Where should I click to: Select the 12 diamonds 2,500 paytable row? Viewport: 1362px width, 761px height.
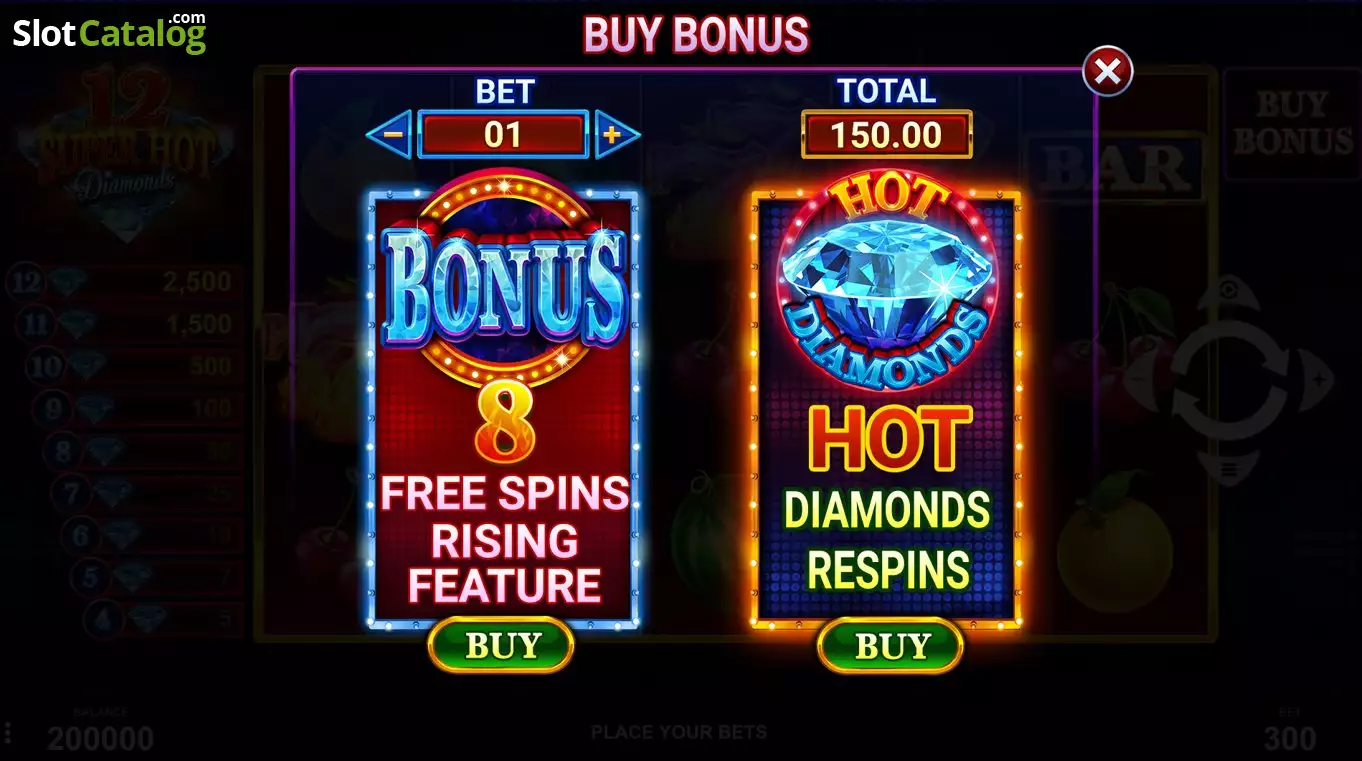click(x=123, y=283)
